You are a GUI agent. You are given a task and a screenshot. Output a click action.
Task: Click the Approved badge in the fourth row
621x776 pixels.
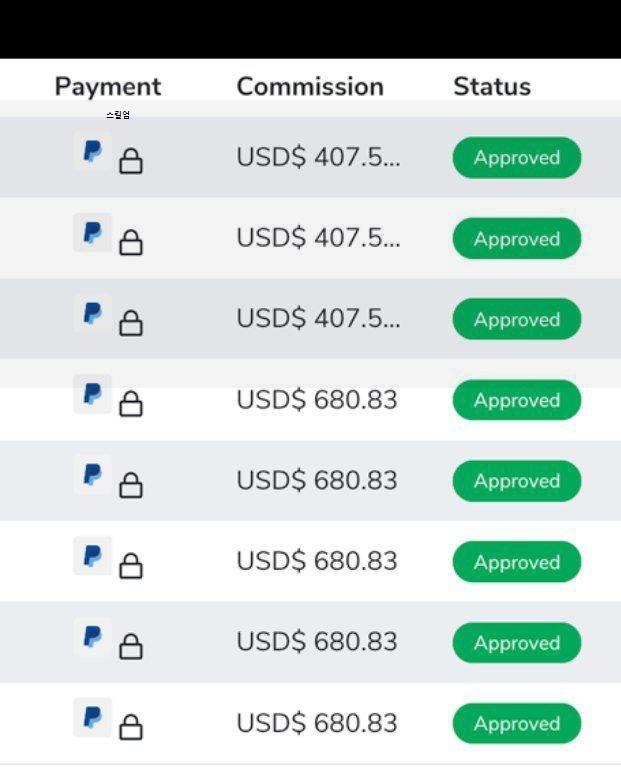[x=517, y=400]
